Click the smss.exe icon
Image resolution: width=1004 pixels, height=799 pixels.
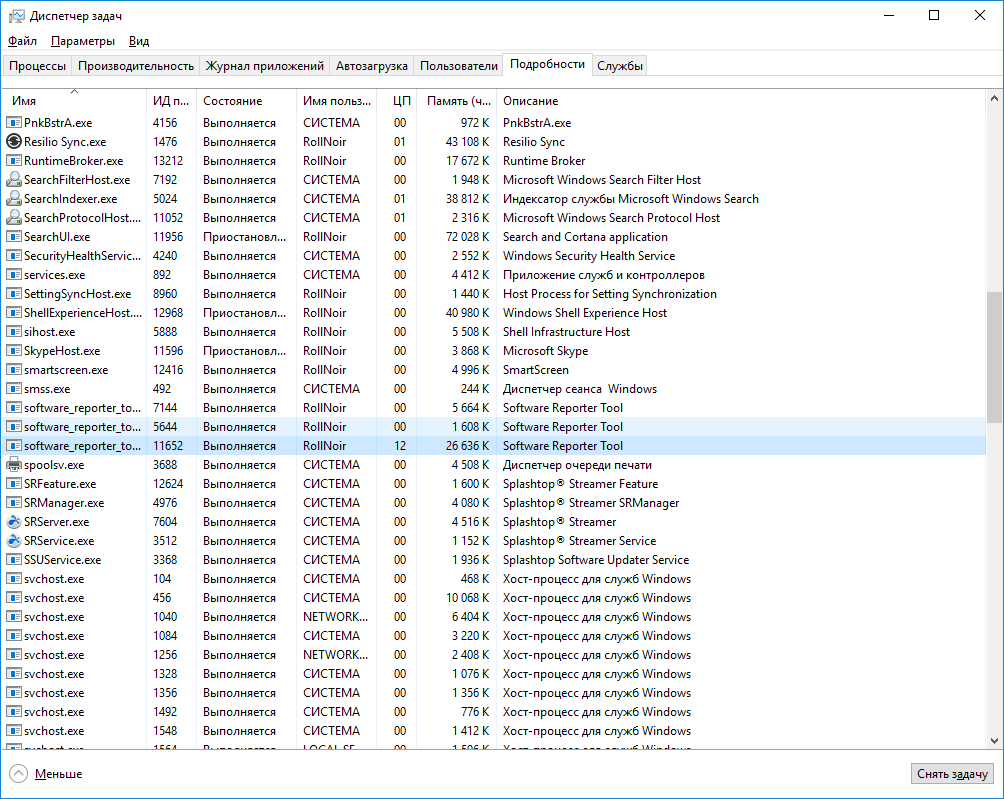pyautogui.click(x=13, y=389)
